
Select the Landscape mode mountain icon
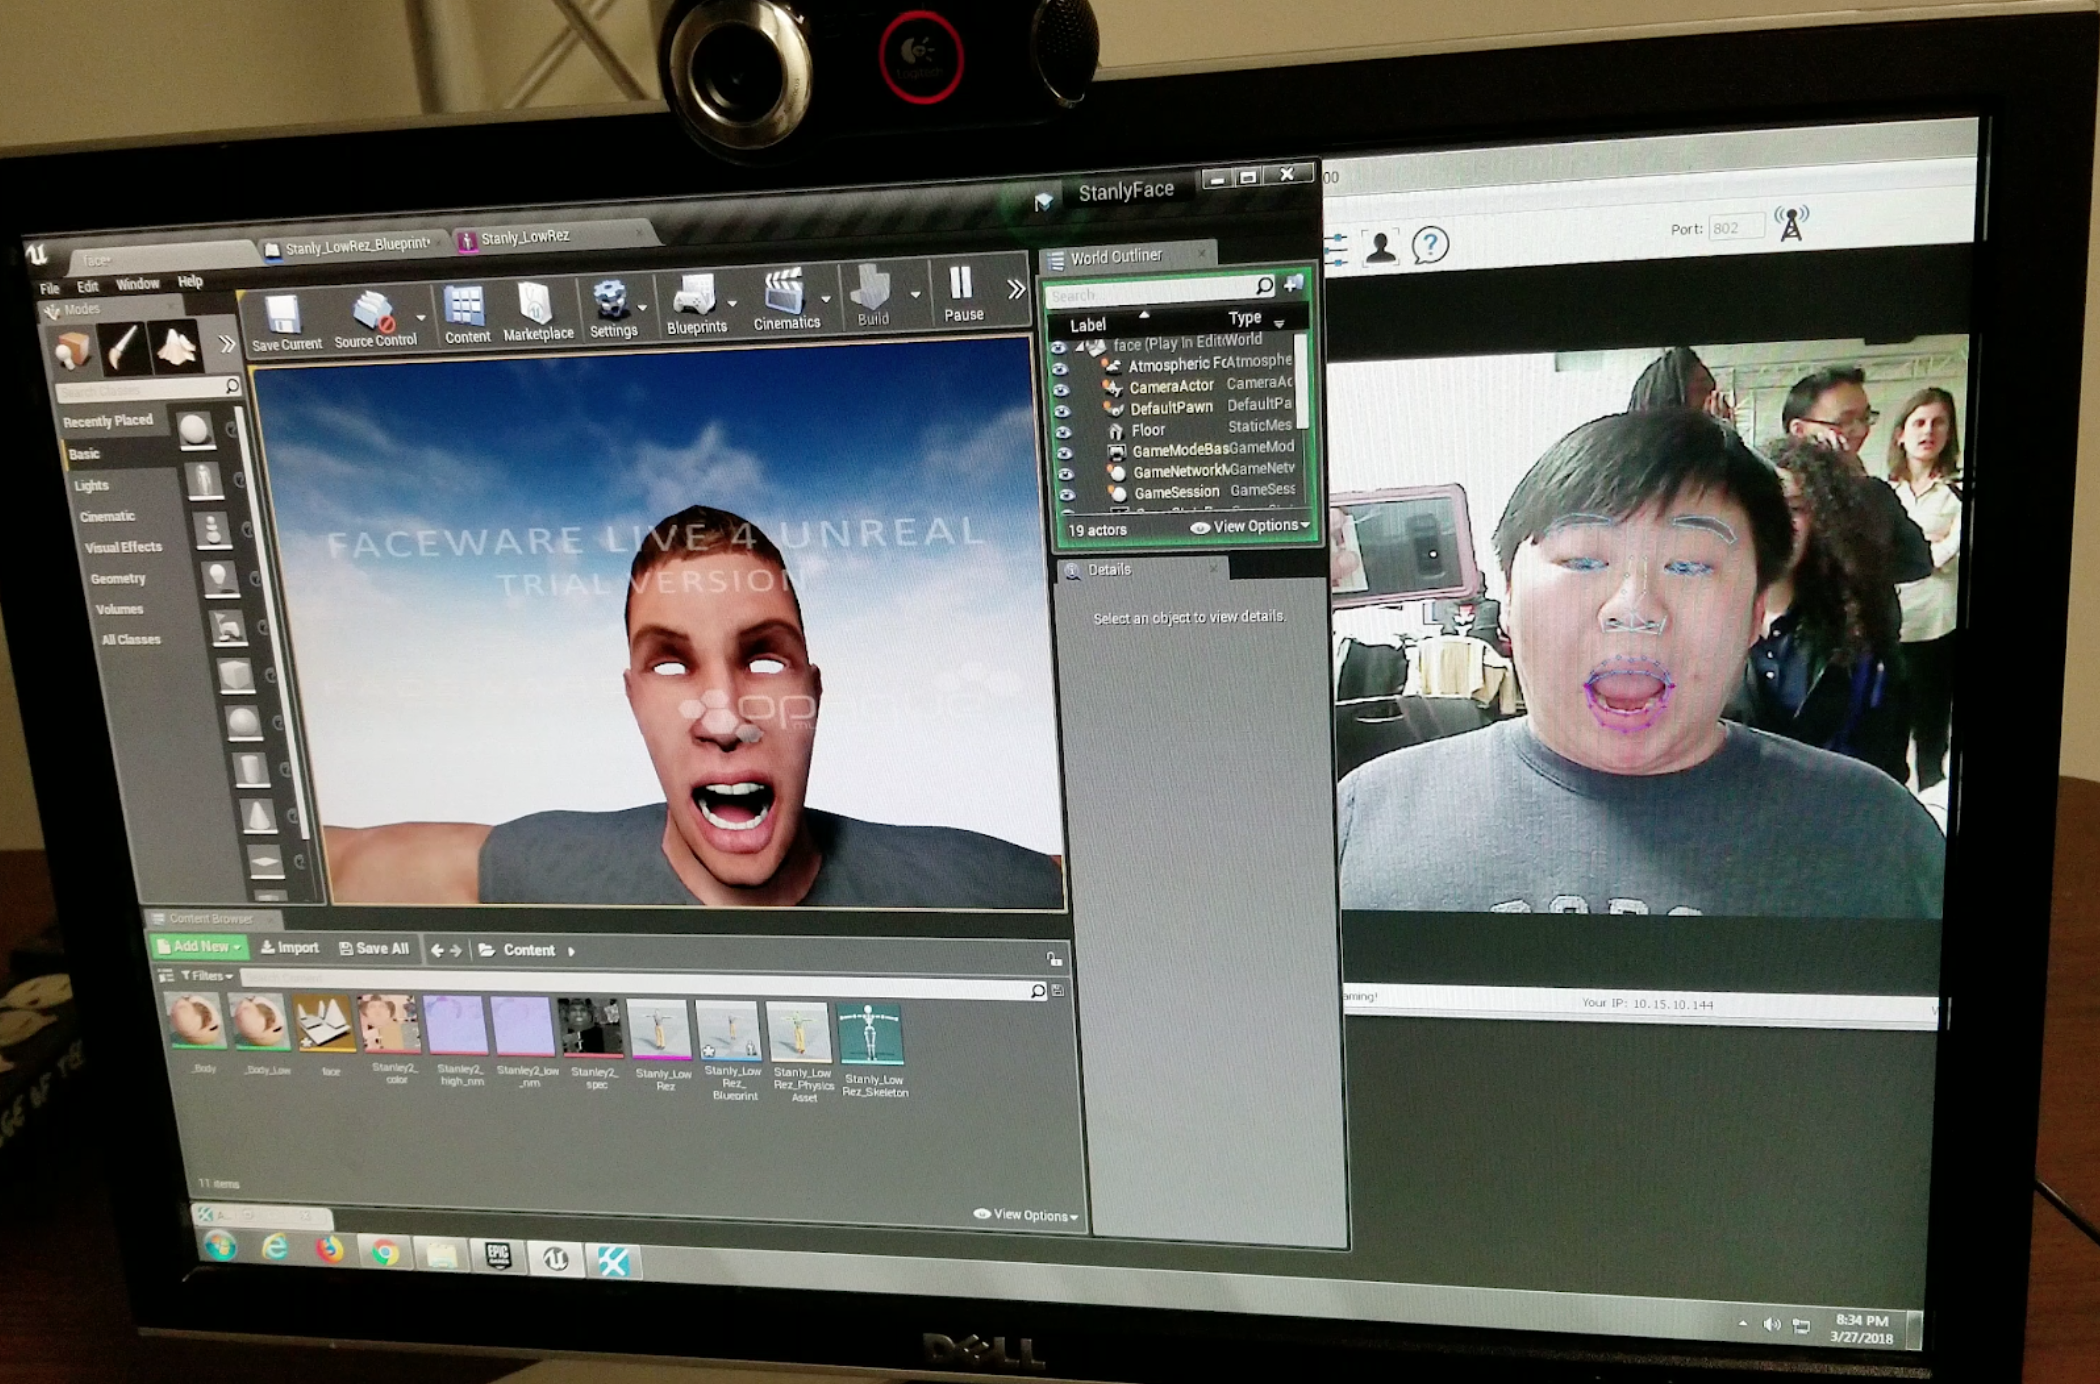click(x=176, y=346)
